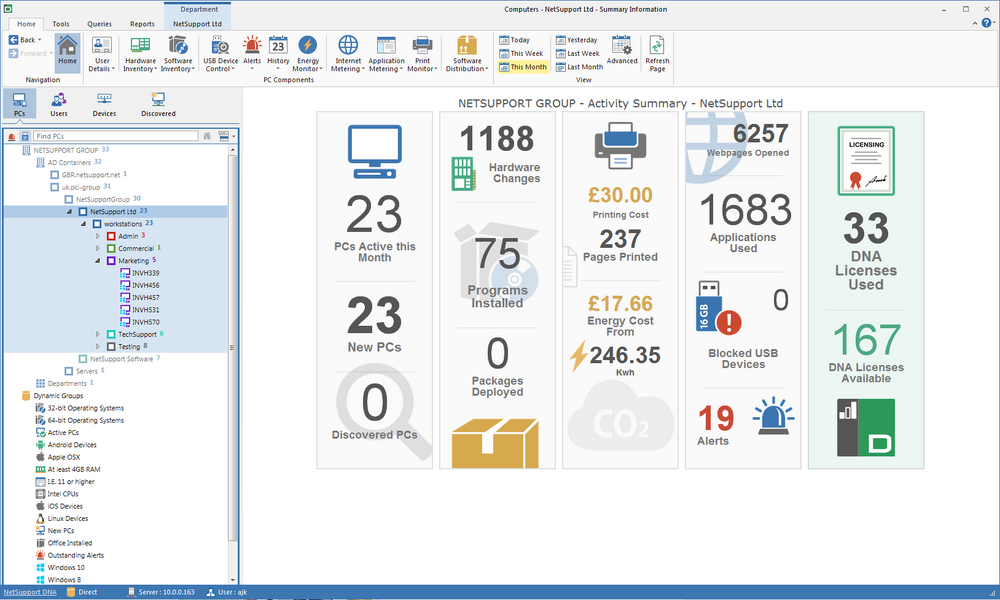The image size is (1000, 600).
Task: Set the view period to Today
Action: (x=515, y=40)
